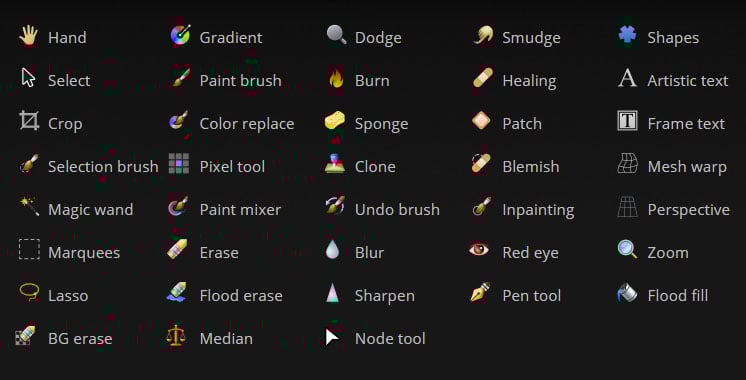Click the Artistic text label
Viewport: 746px width, 380px height.
coord(687,81)
